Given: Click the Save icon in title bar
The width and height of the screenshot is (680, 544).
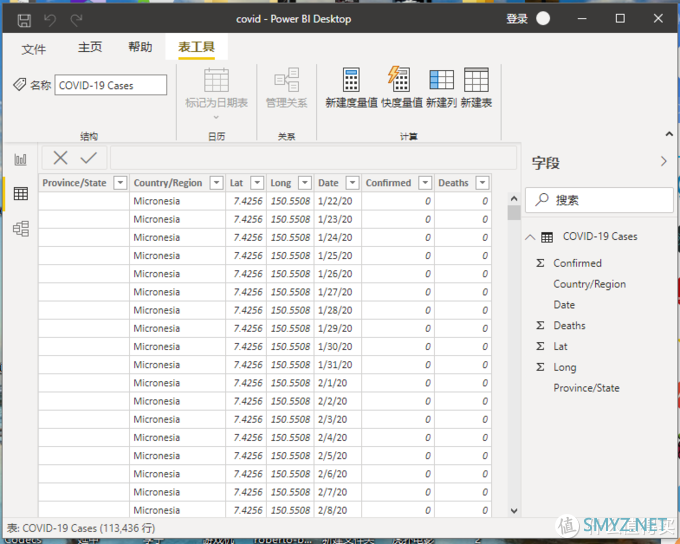Looking at the screenshot, I should [x=24, y=20].
